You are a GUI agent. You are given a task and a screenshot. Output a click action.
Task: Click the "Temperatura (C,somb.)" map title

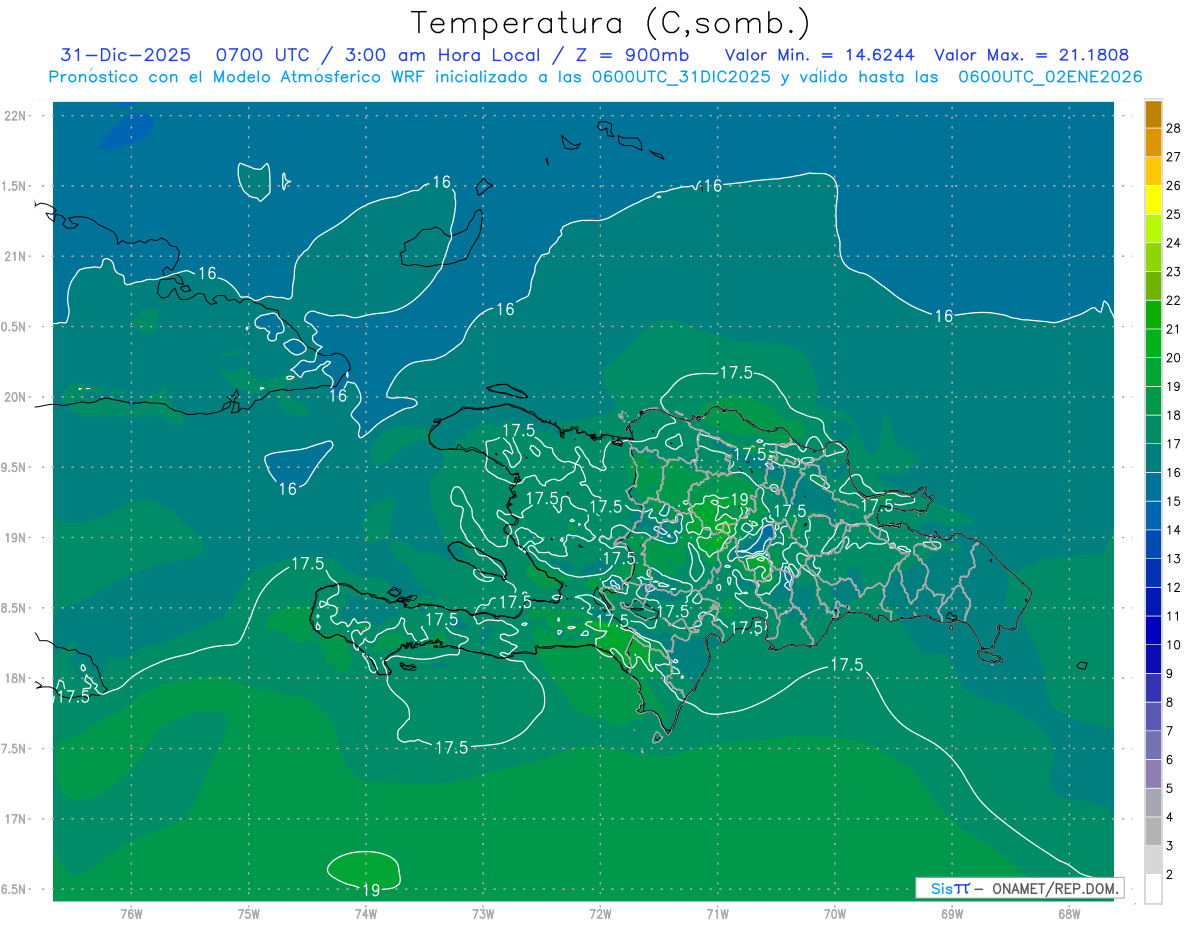[611, 23]
